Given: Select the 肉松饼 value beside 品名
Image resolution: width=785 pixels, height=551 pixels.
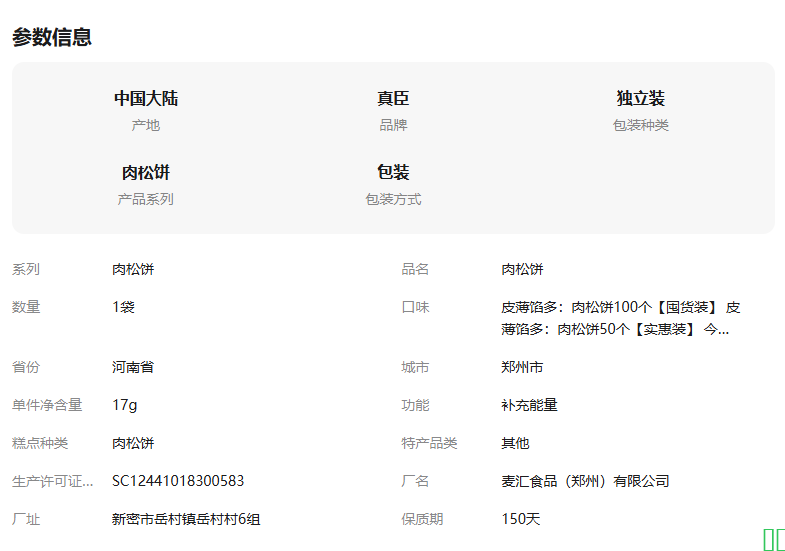Looking at the screenshot, I should pyautogui.click(x=522, y=269).
